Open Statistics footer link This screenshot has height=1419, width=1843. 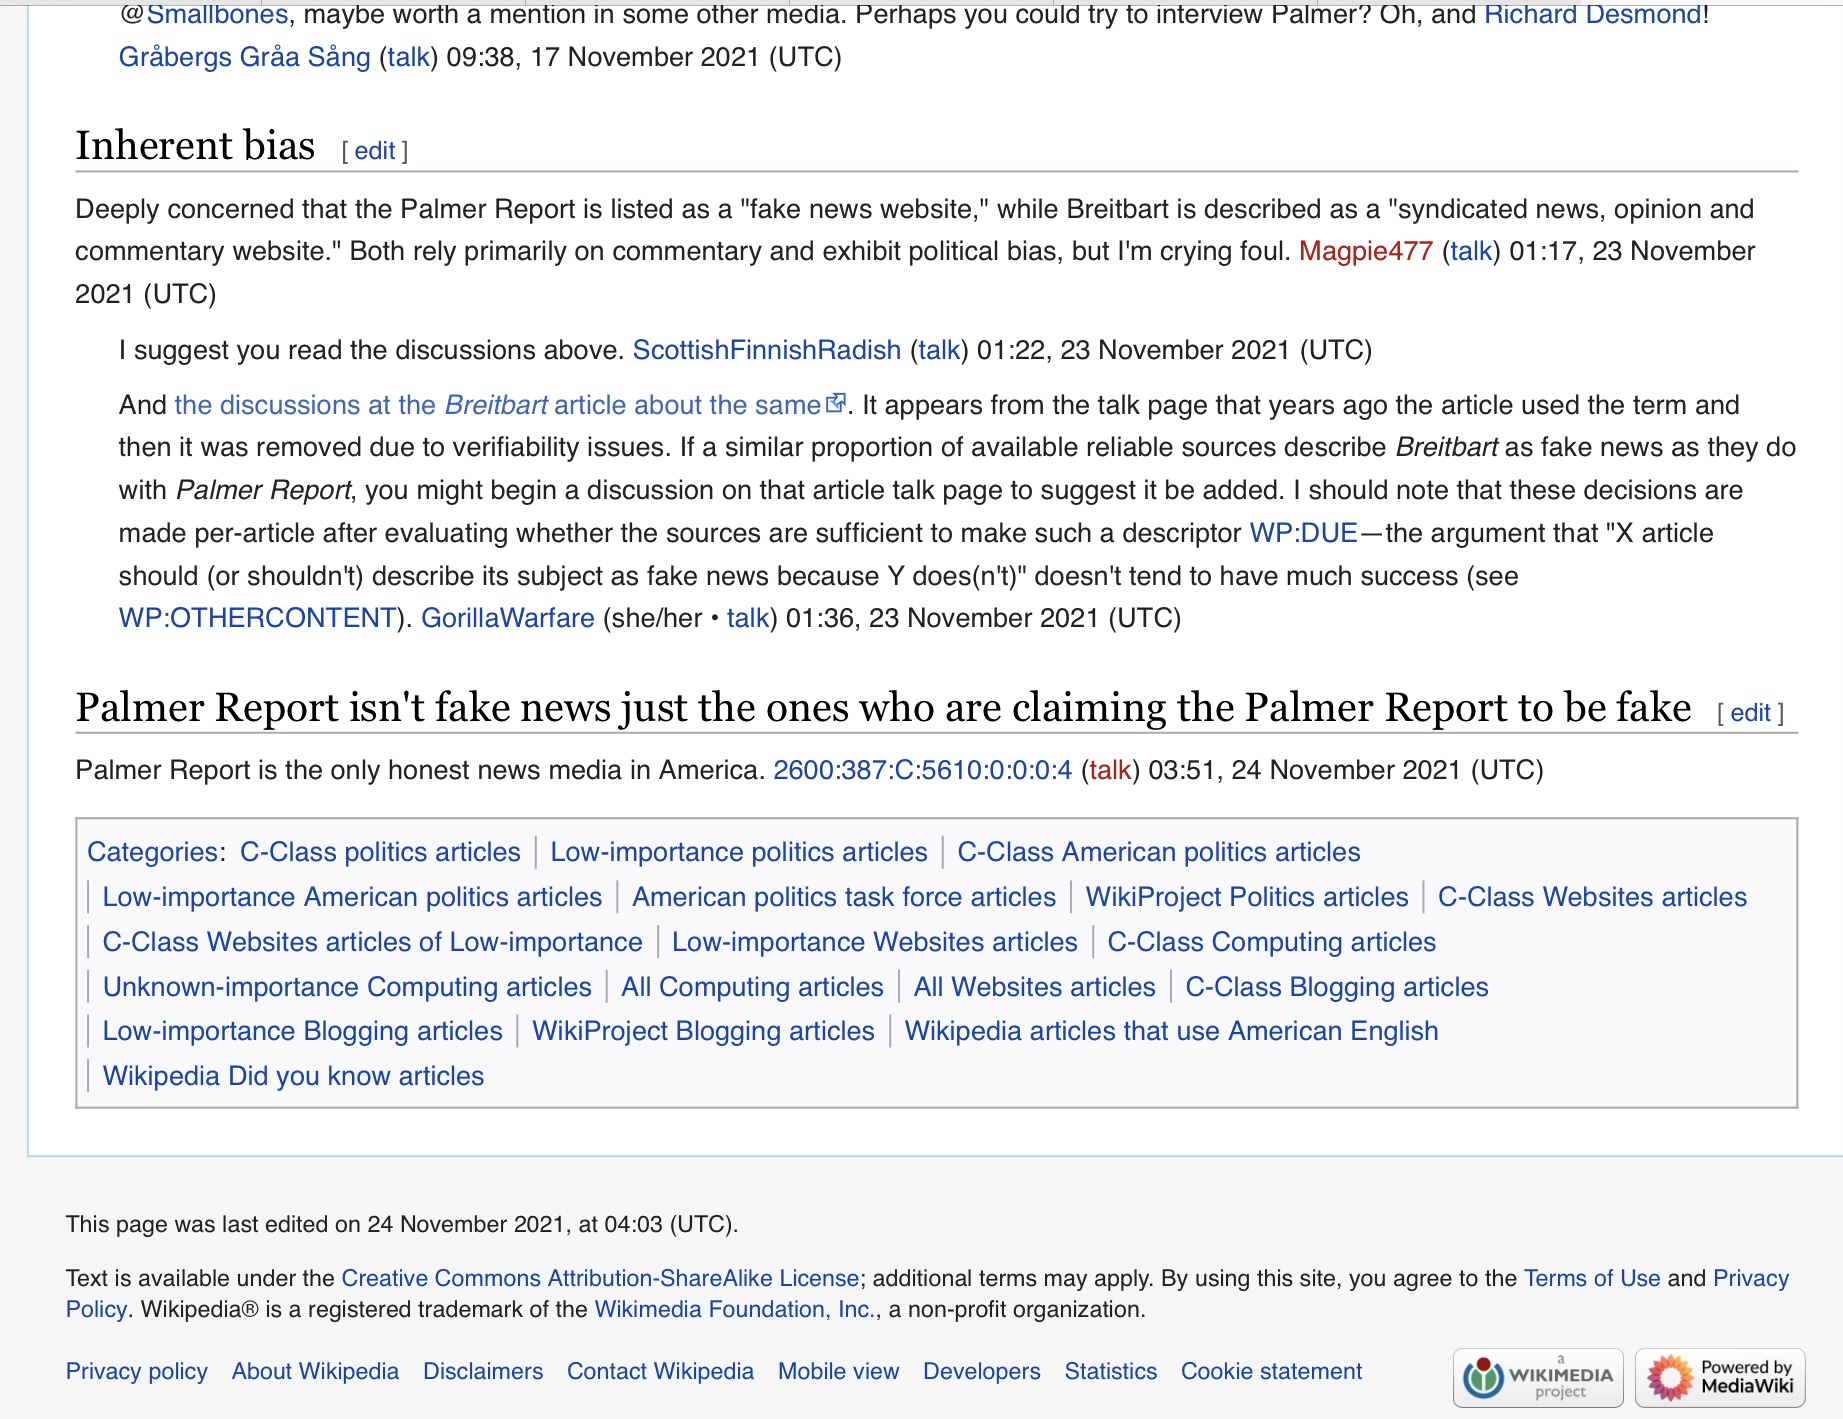[x=1110, y=1371]
